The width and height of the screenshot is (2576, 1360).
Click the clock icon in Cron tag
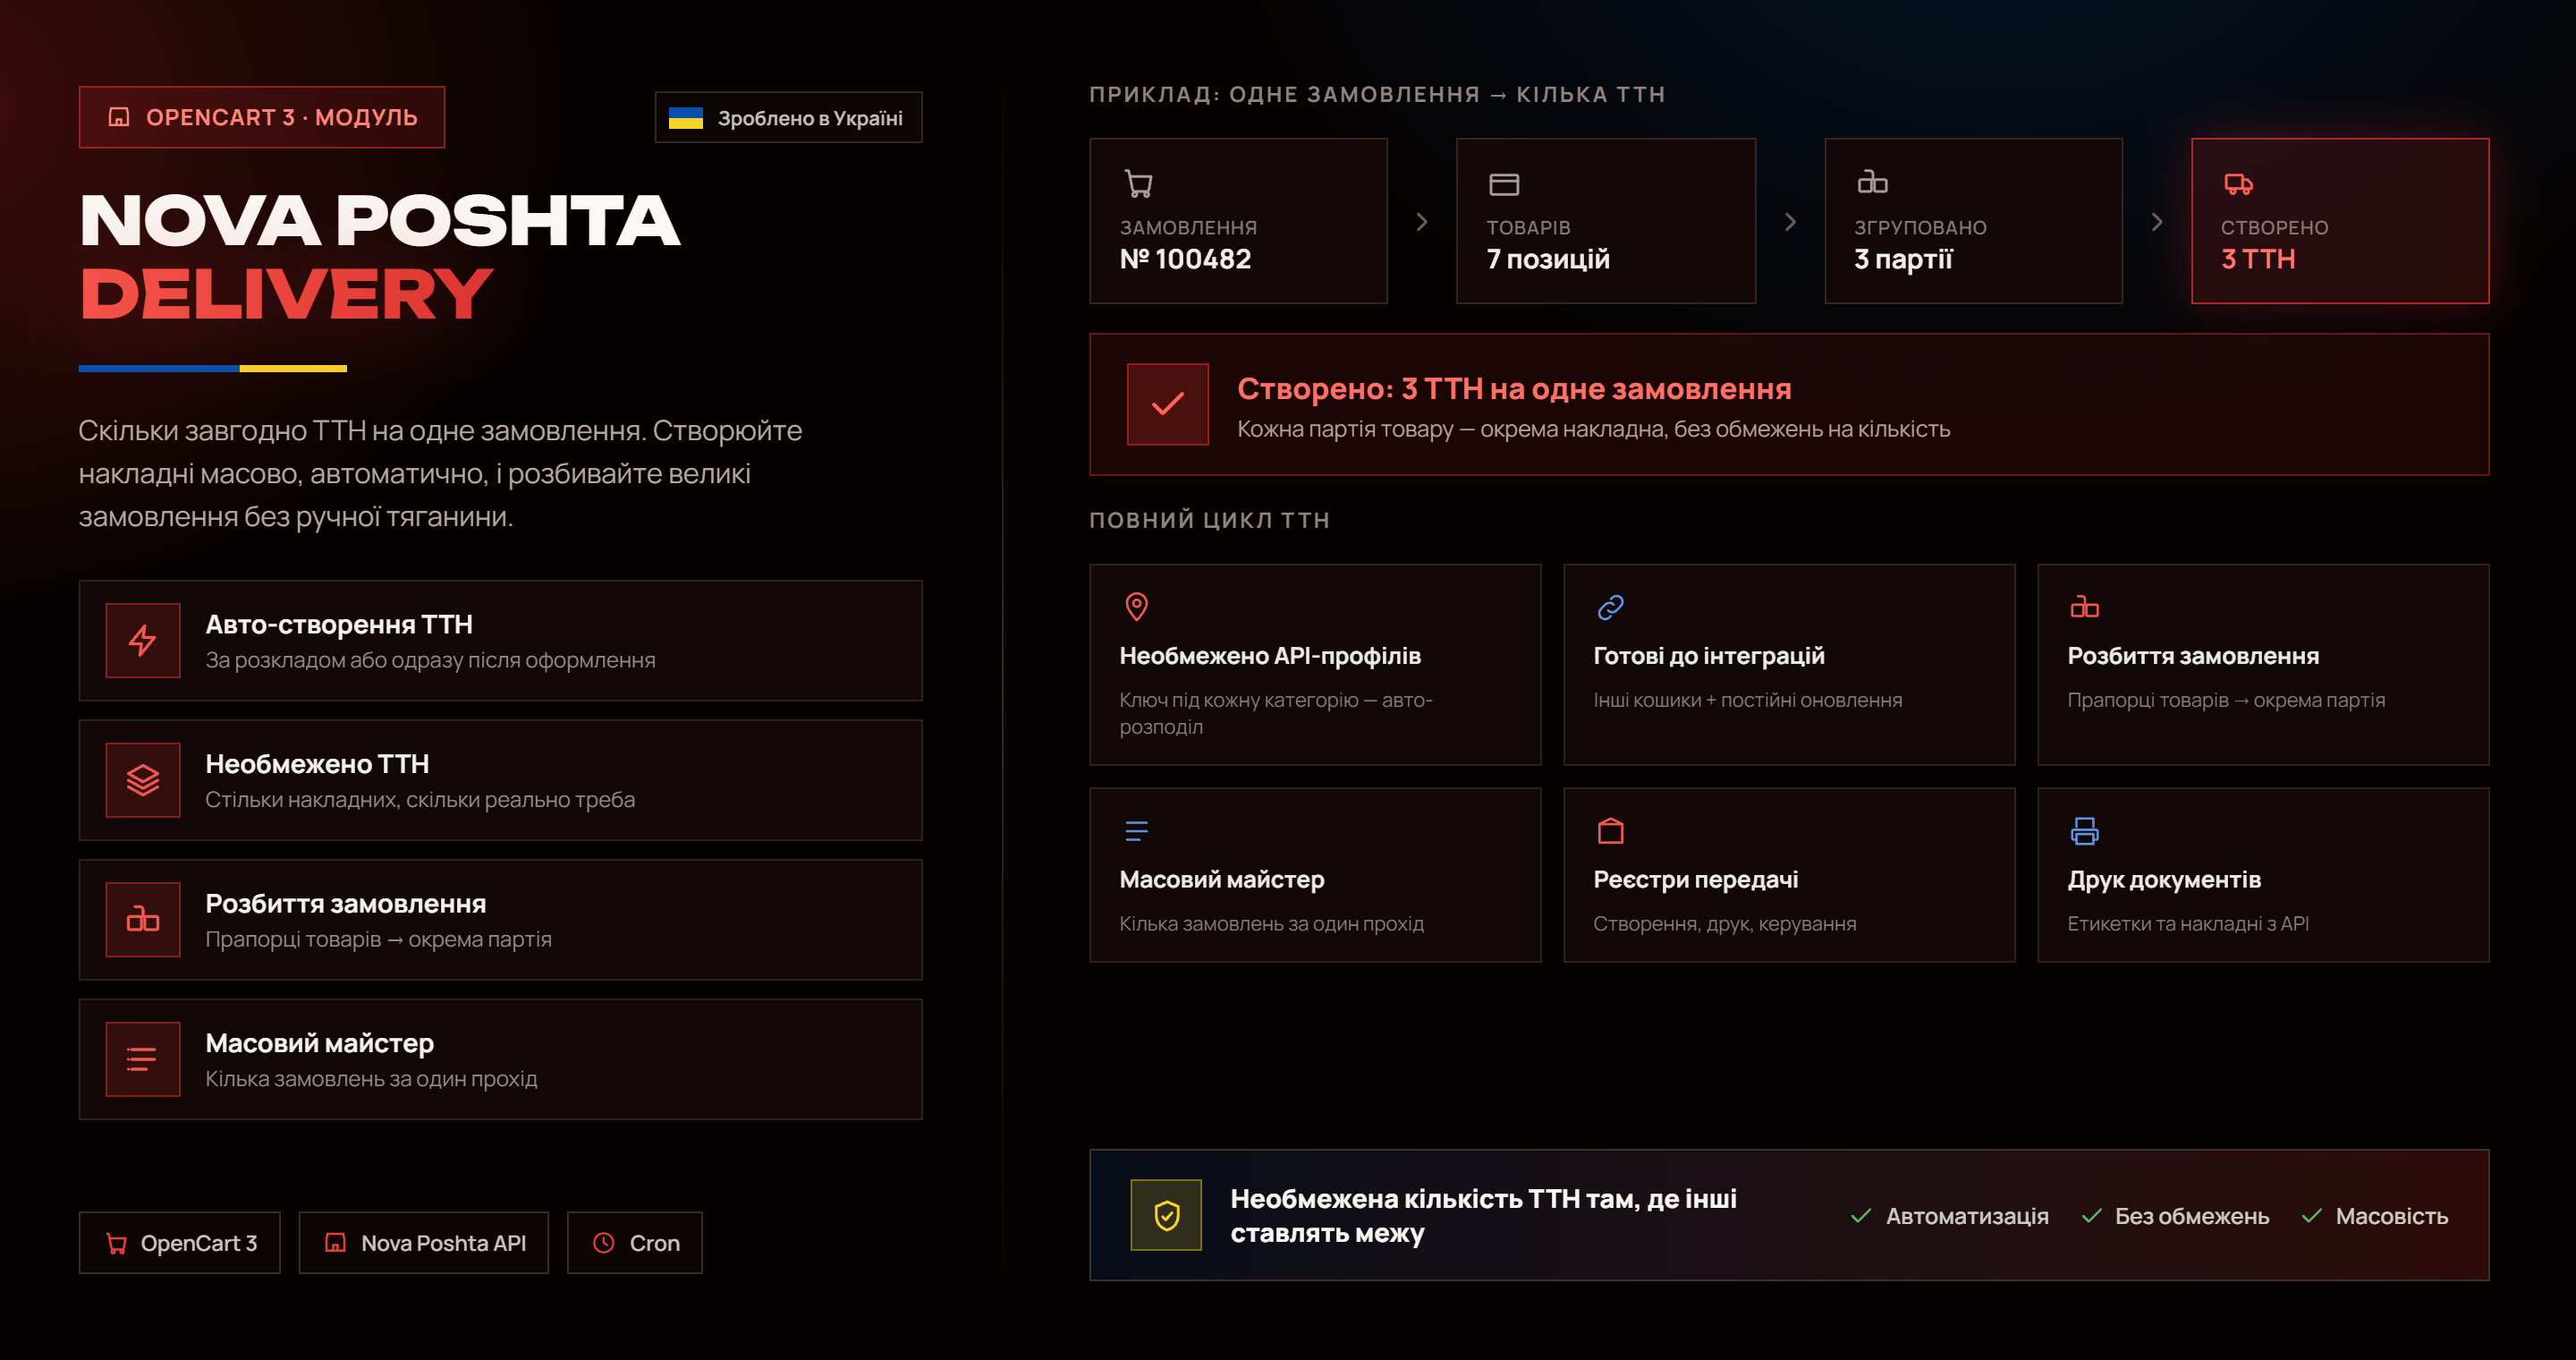click(604, 1243)
